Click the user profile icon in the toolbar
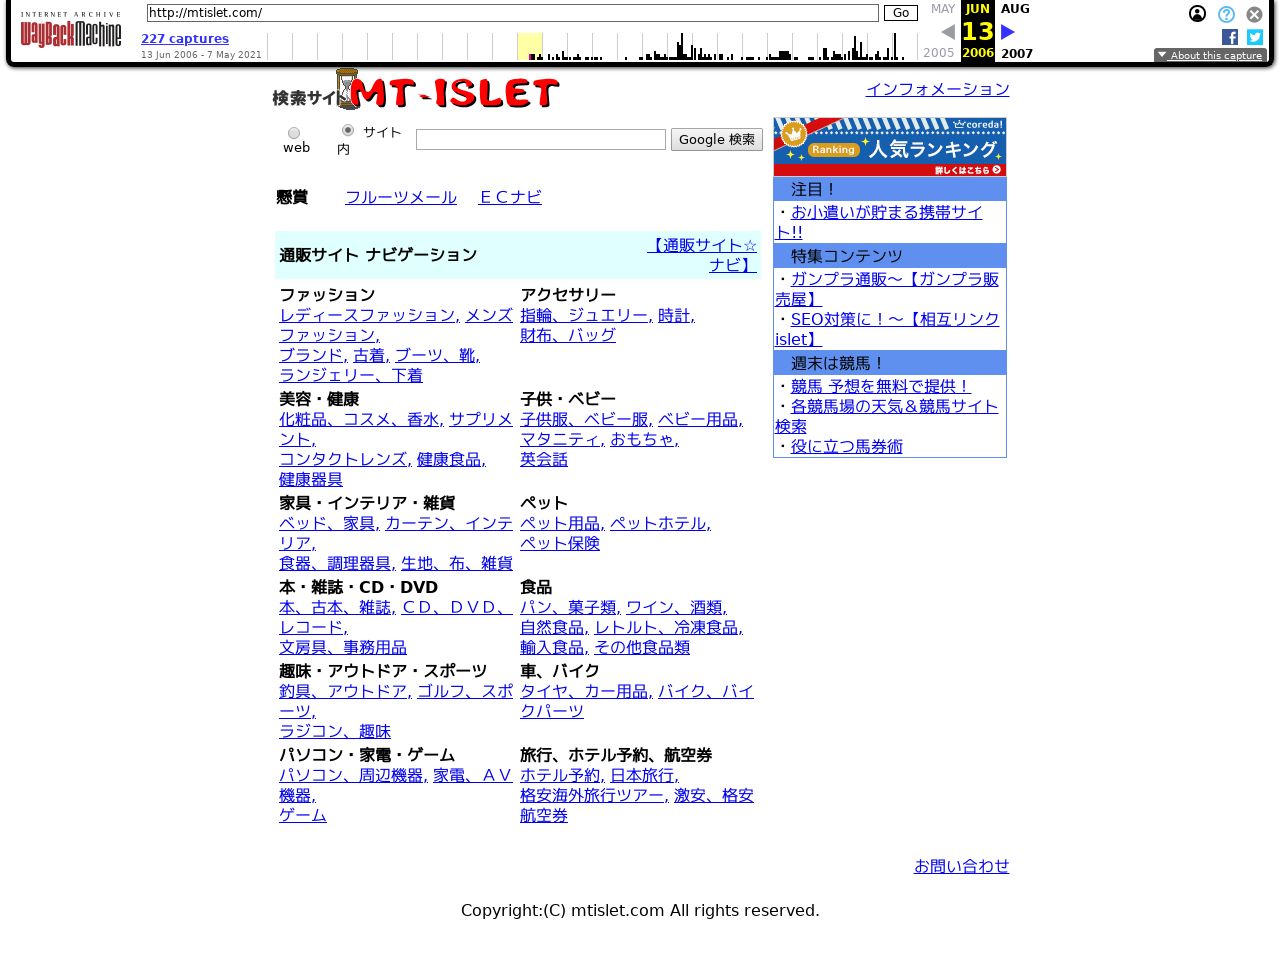 [1197, 14]
